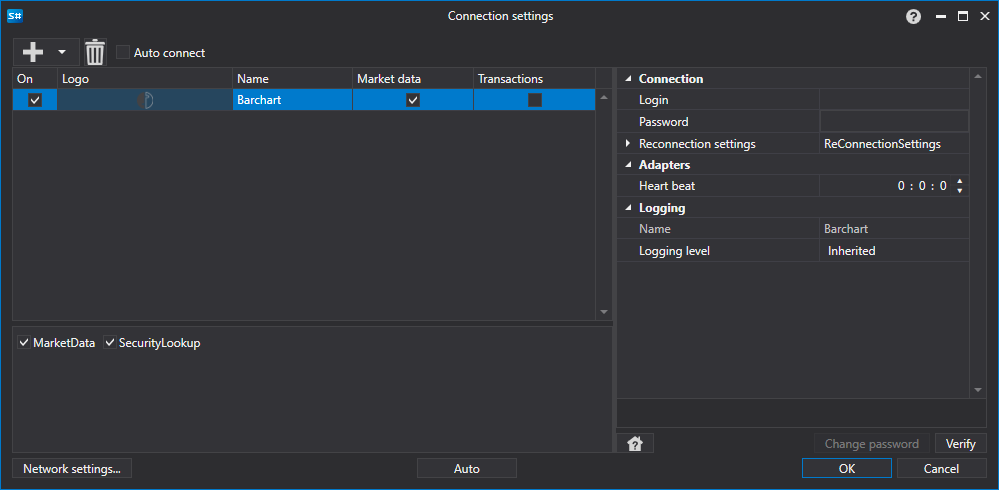Click the Login input field

pos(894,100)
